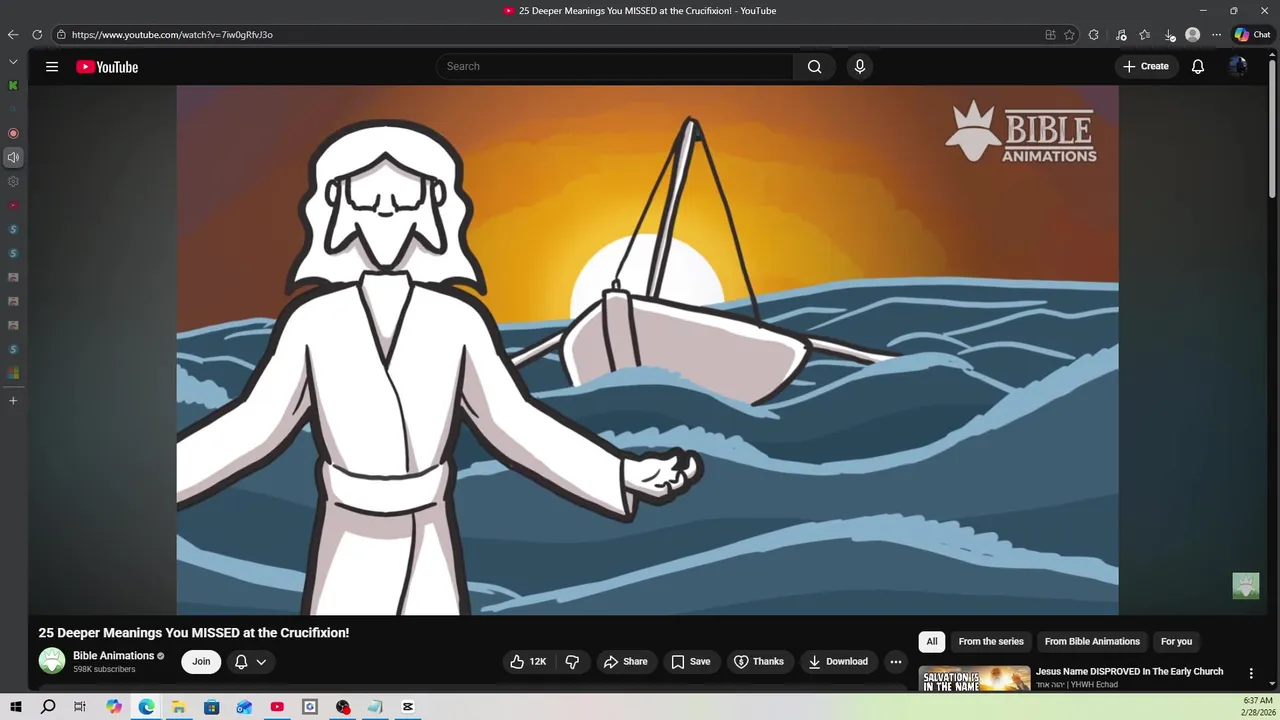Click the Bible Animations subscribe watermark overlay
Screen dimensions: 1280x720
tap(1245, 586)
